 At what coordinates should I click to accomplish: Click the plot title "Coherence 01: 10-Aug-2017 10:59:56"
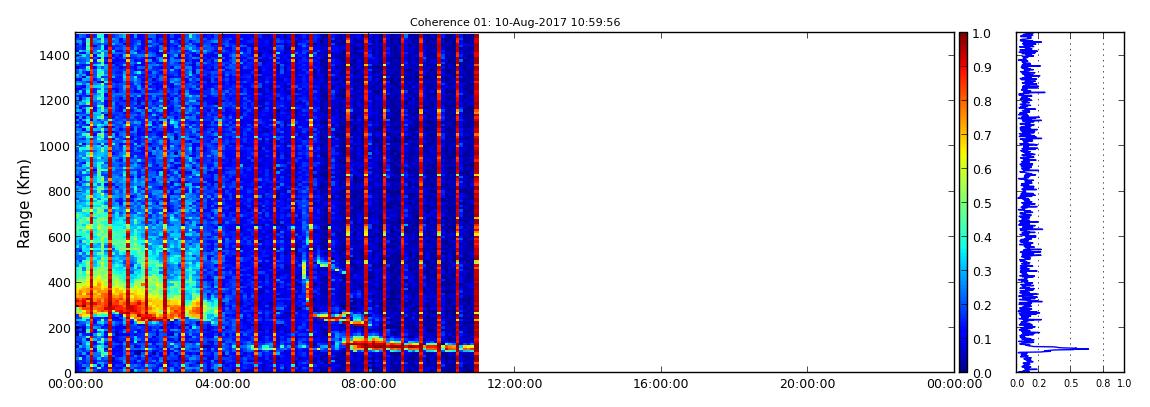point(515,22)
